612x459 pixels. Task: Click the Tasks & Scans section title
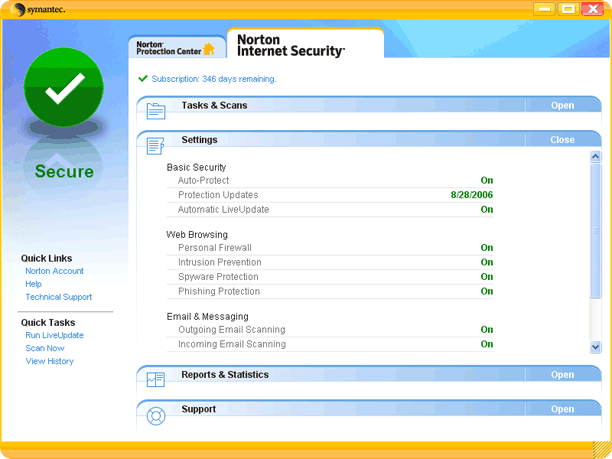(214, 105)
